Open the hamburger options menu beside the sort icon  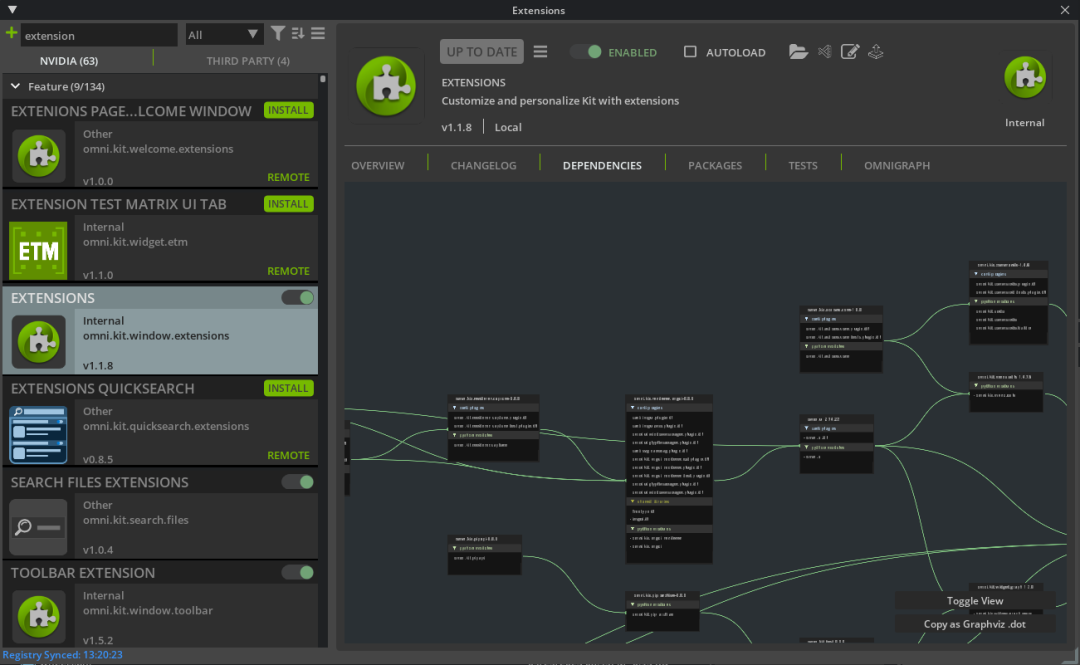318,34
